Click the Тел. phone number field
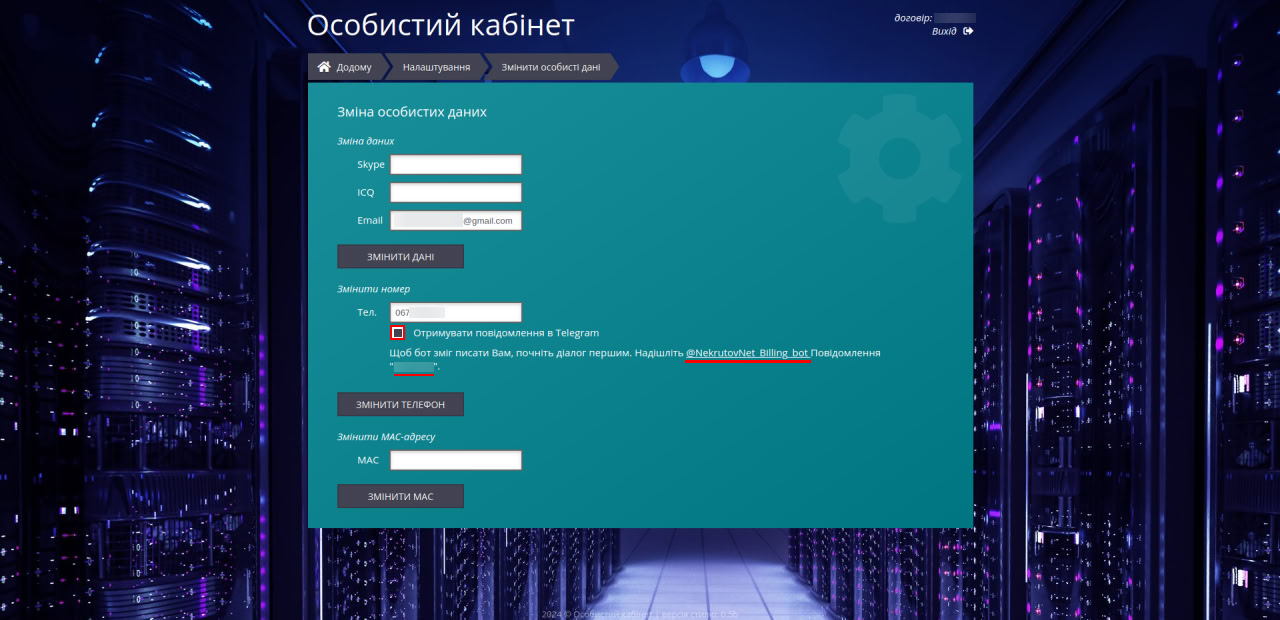This screenshot has width=1280, height=620. pos(455,313)
